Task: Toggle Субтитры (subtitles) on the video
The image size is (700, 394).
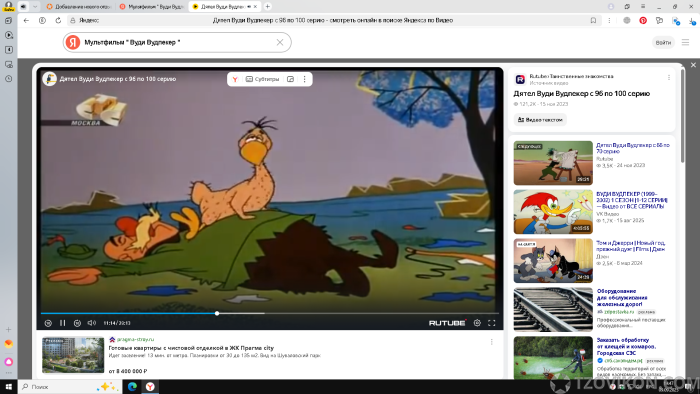Action: point(262,79)
